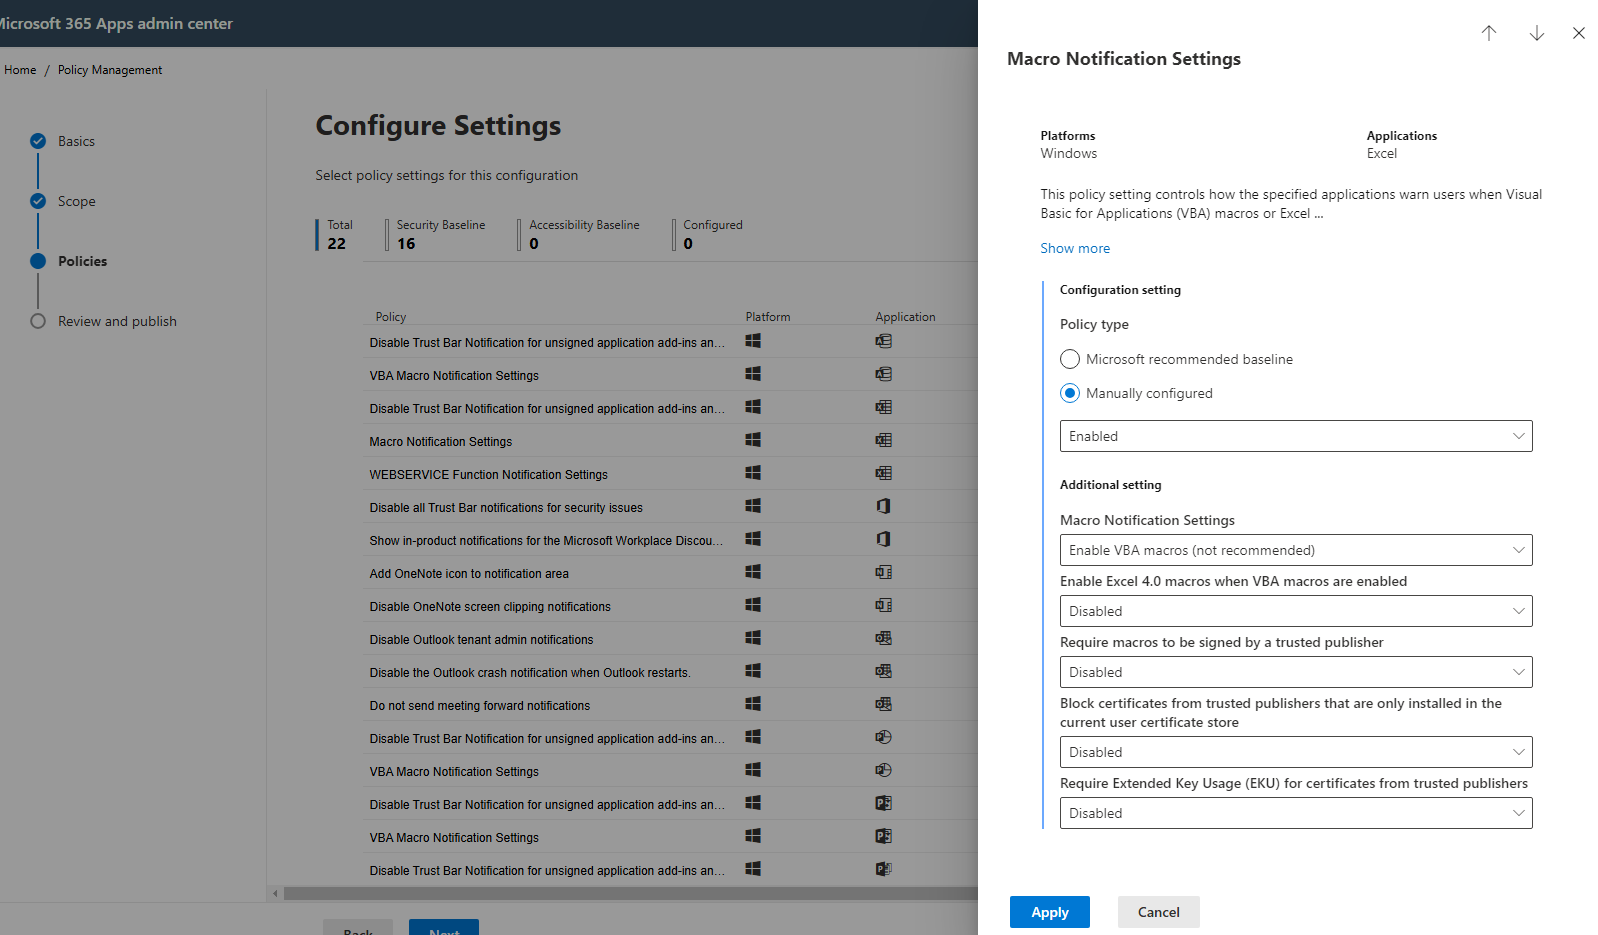Click Windows icon in Do not send meeting forward row
The image size is (1598, 935).
click(x=753, y=704)
